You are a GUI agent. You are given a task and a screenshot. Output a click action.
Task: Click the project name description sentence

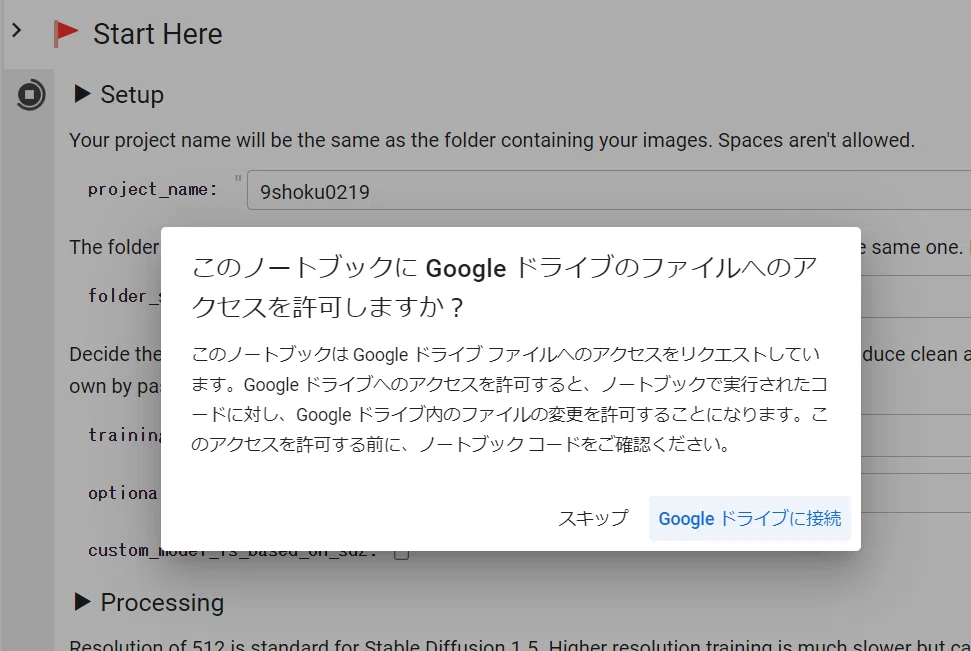point(492,141)
